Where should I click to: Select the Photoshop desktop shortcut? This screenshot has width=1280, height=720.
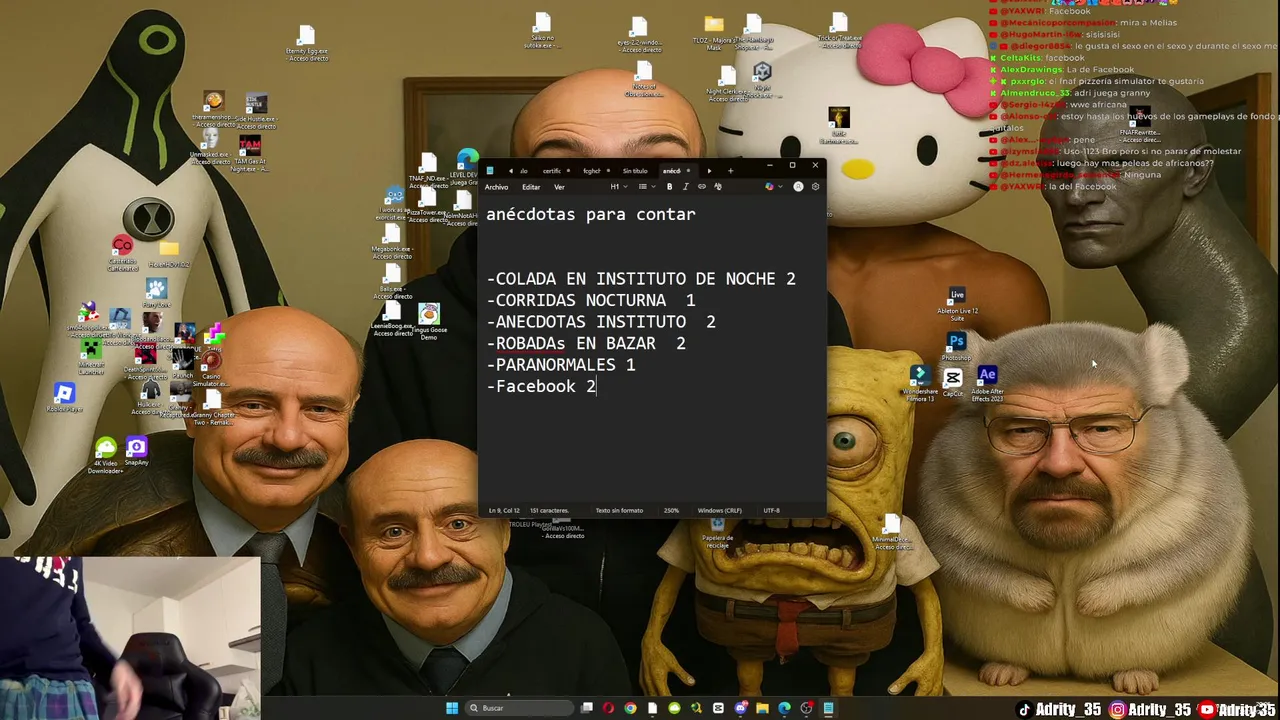click(x=956, y=346)
